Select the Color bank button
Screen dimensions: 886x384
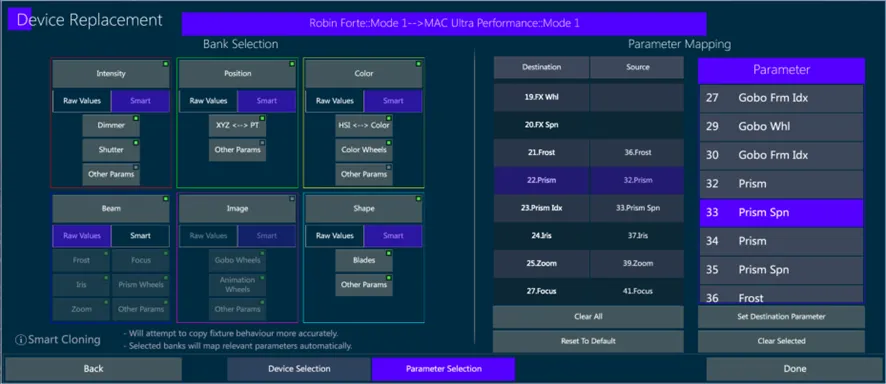coord(364,73)
